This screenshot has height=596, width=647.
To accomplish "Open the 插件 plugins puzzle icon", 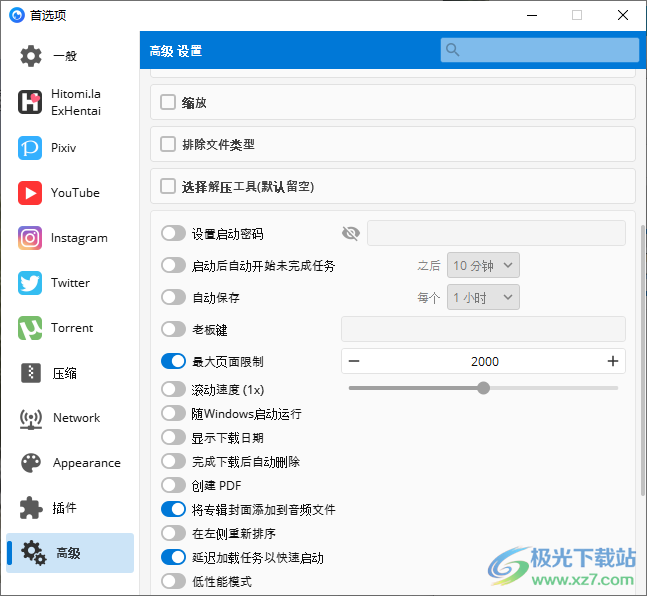I will click(x=31, y=508).
